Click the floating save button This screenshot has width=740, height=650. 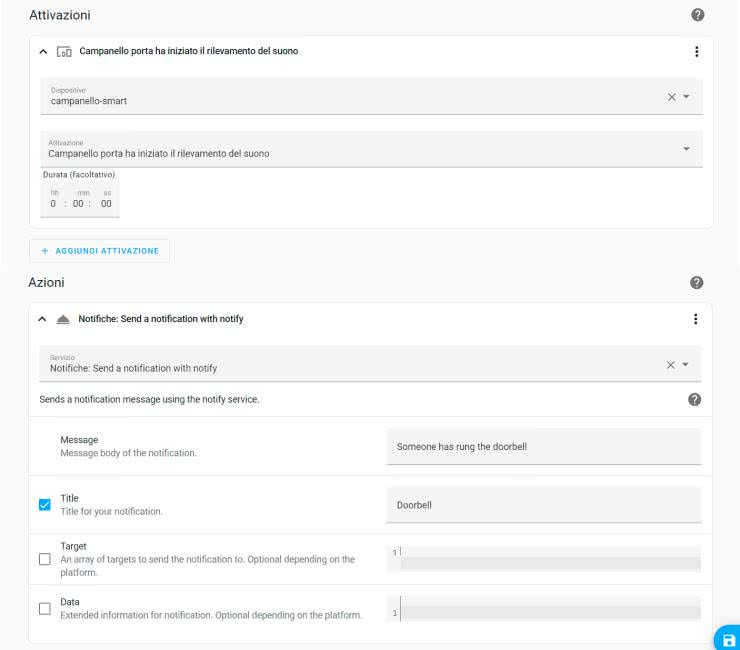coord(727,639)
